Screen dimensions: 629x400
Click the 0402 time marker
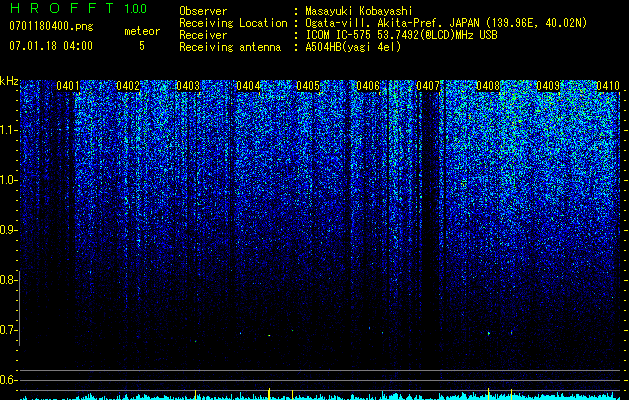pyautogui.click(x=128, y=86)
